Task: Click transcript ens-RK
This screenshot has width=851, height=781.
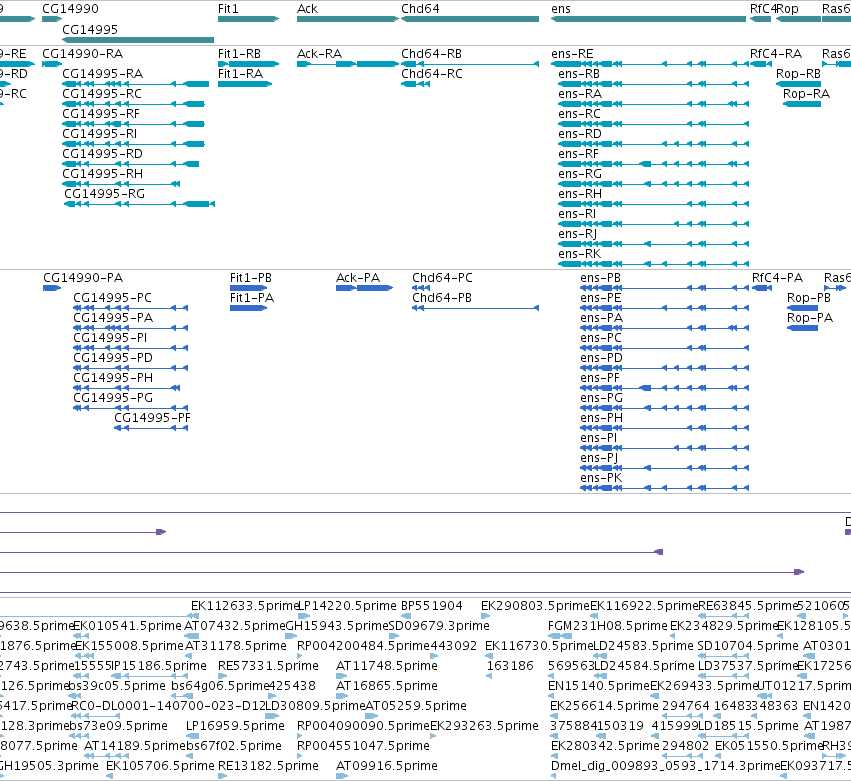Action: pyautogui.click(x=653, y=264)
